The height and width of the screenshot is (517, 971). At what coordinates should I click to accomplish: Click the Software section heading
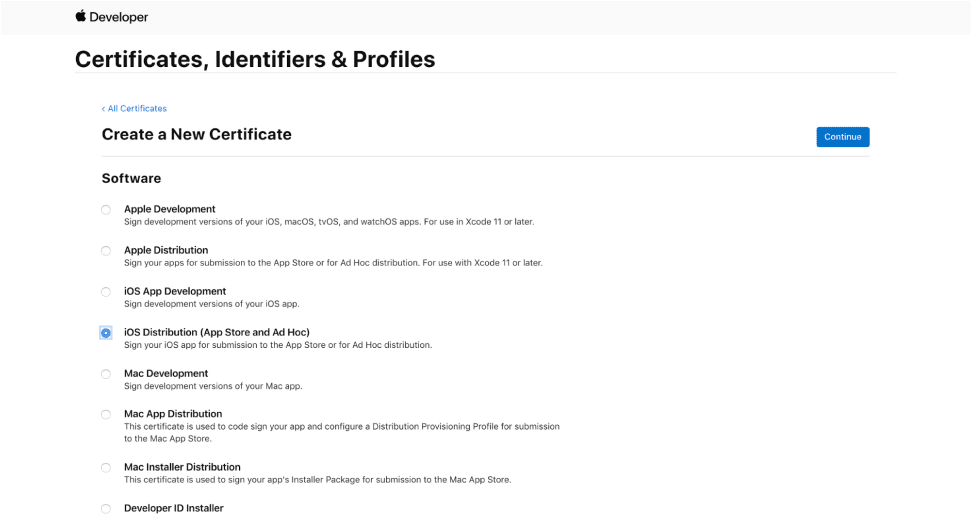(131, 178)
